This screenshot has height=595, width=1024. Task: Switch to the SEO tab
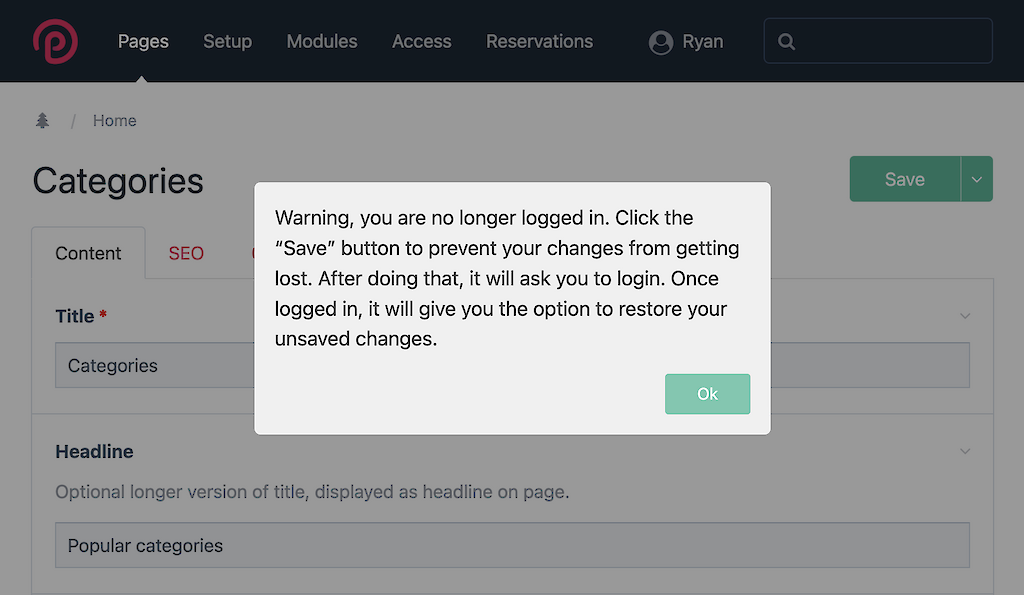click(x=186, y=253)
